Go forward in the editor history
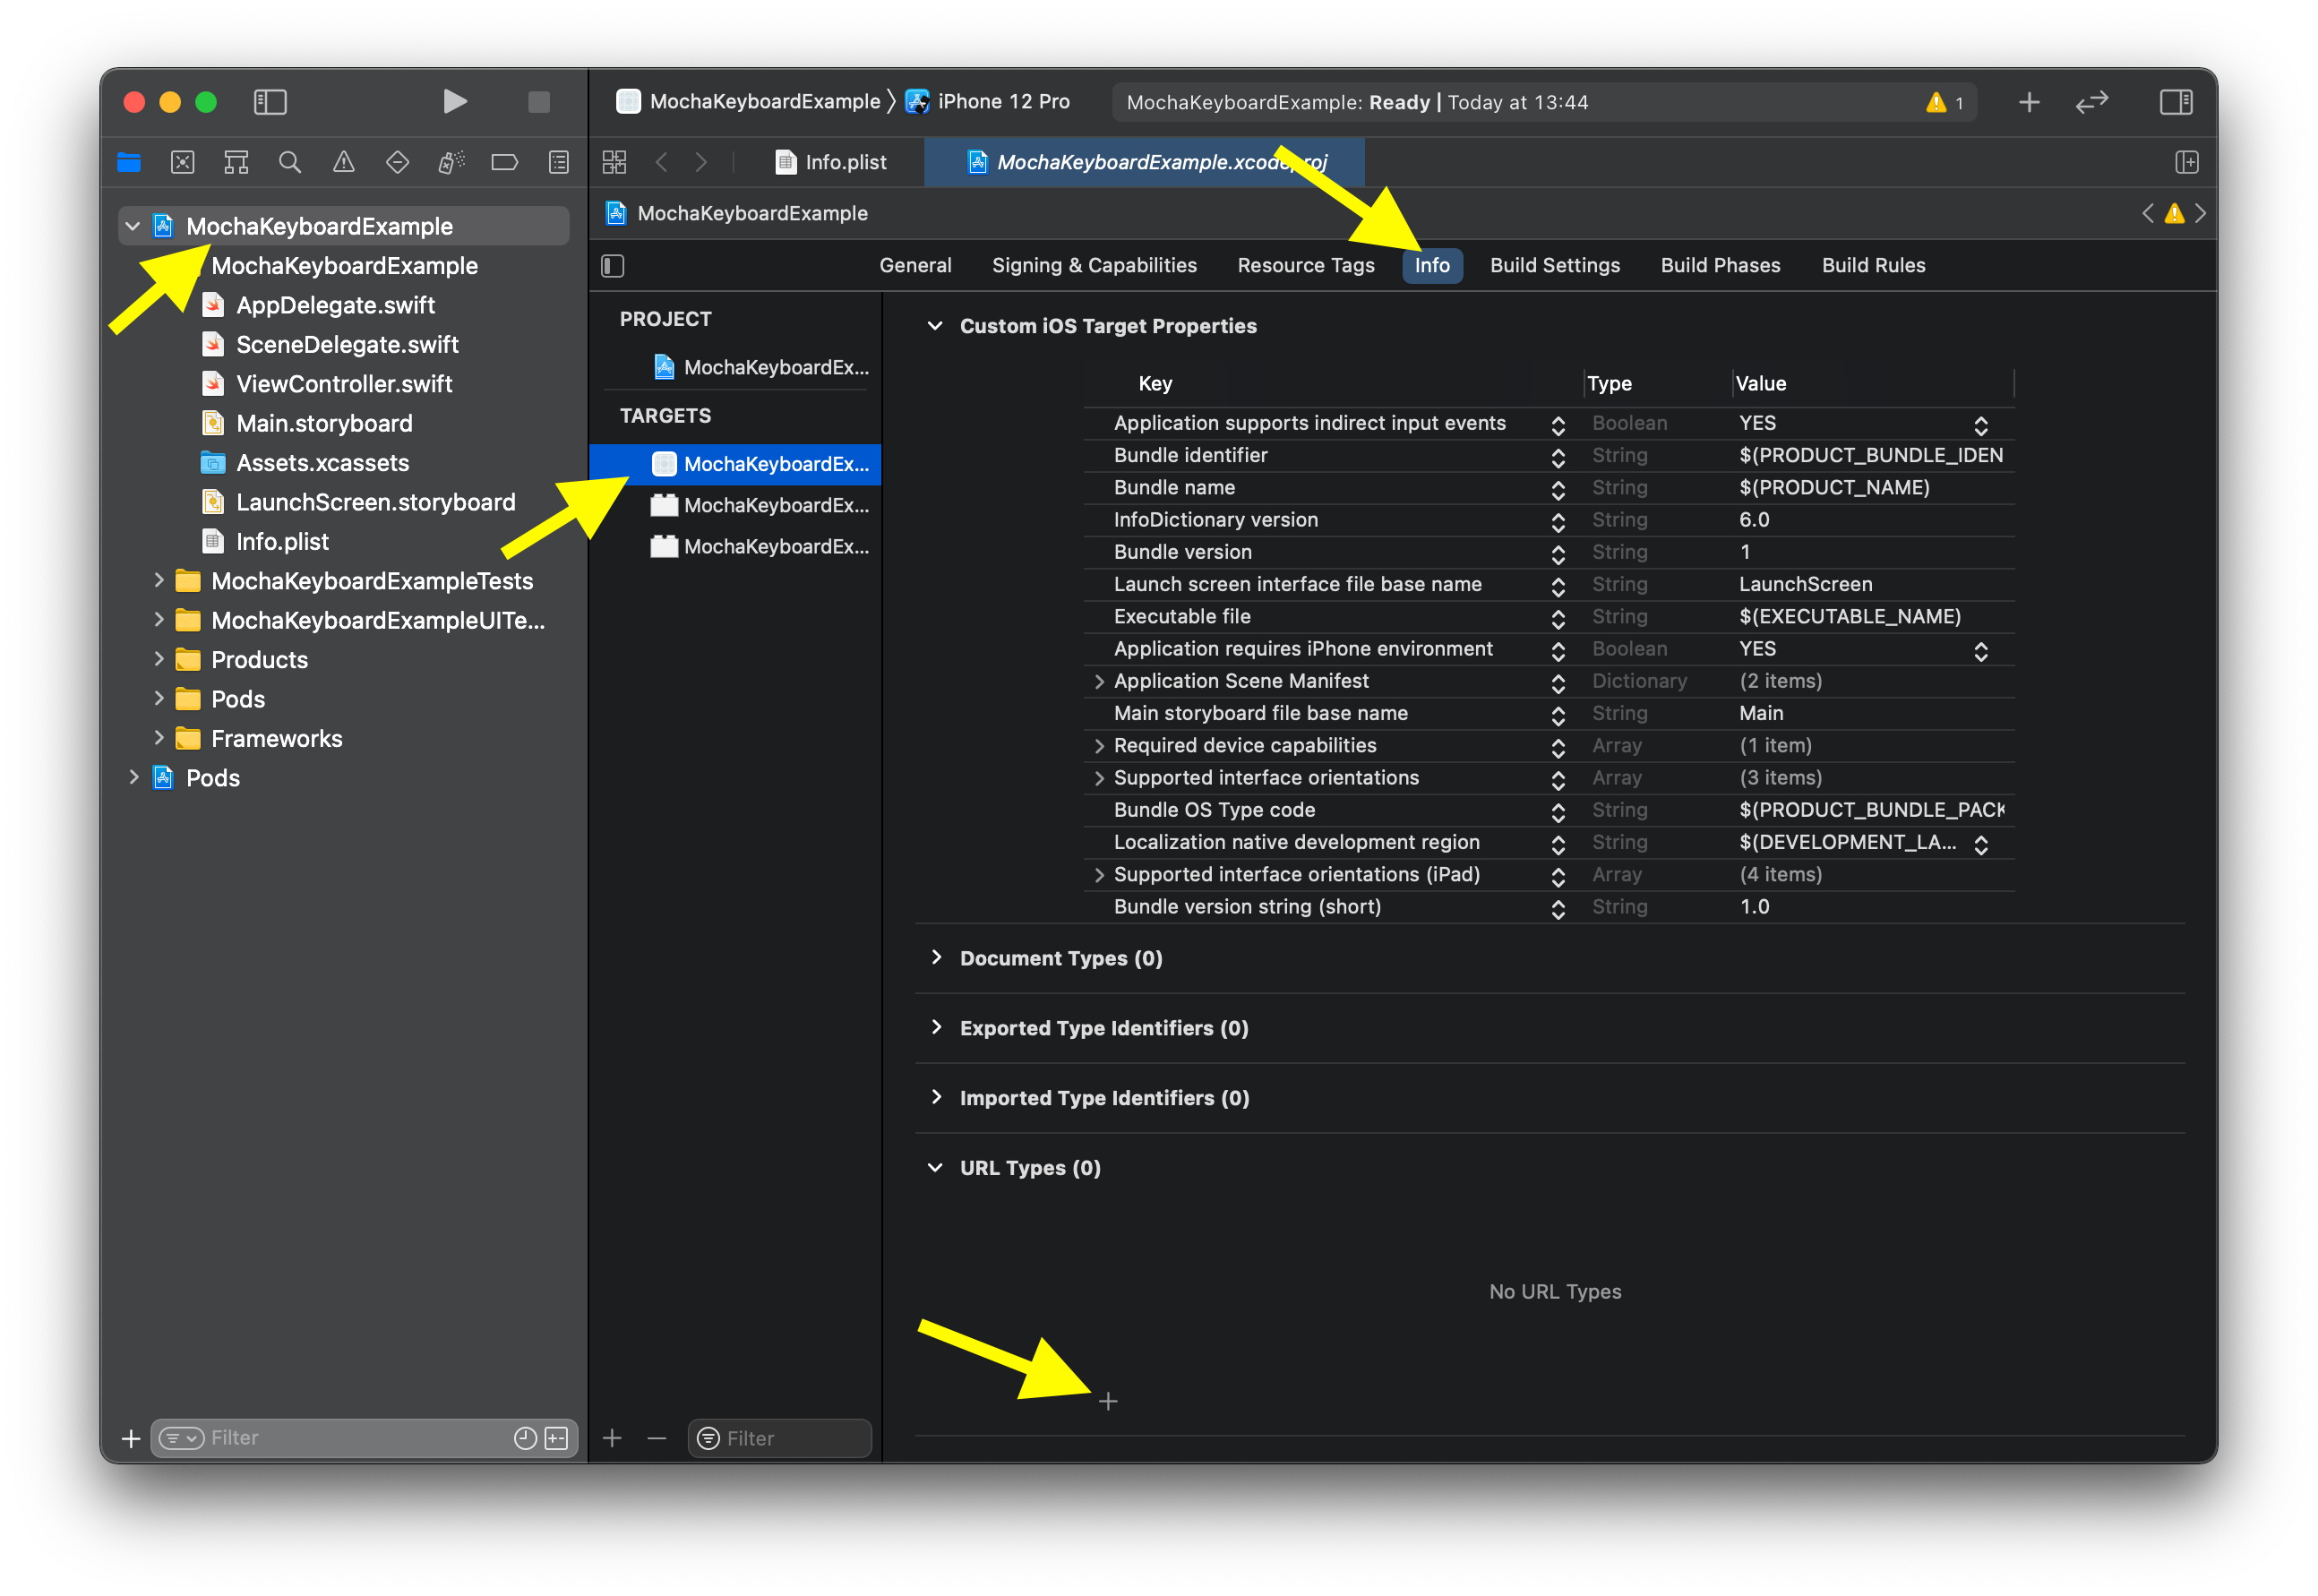 tap(701, 162)
